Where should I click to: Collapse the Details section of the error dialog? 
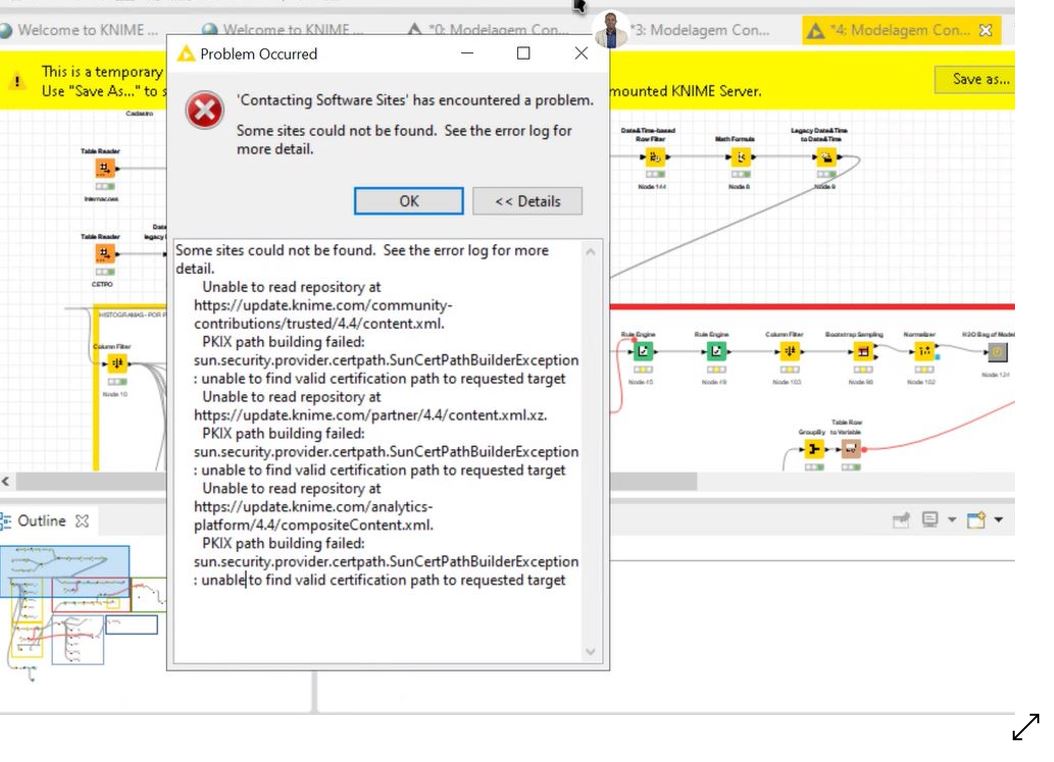(527, 201)
